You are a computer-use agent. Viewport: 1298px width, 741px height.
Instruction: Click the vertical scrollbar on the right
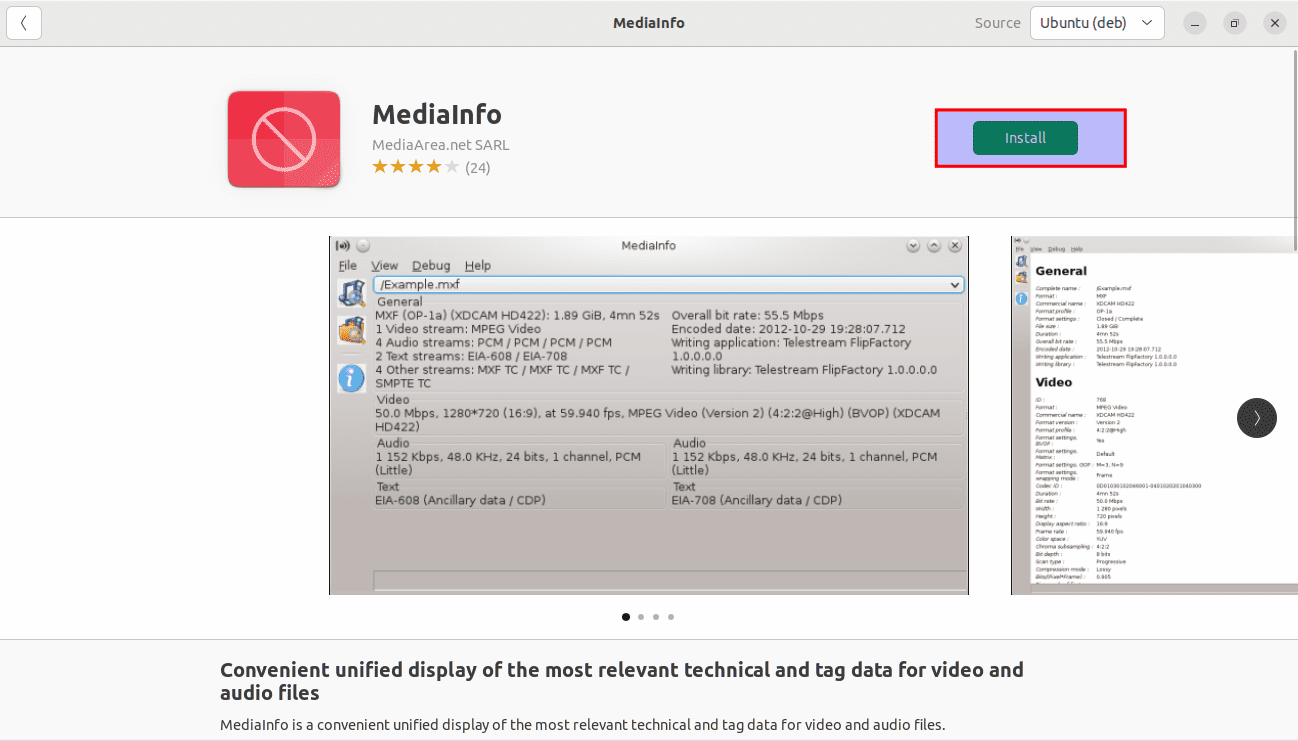pos(1294,150)
